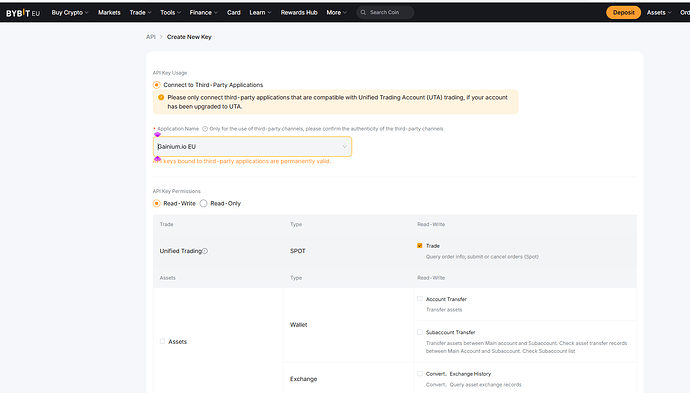Check the Account Transfer checkbox

pos(420,299)
